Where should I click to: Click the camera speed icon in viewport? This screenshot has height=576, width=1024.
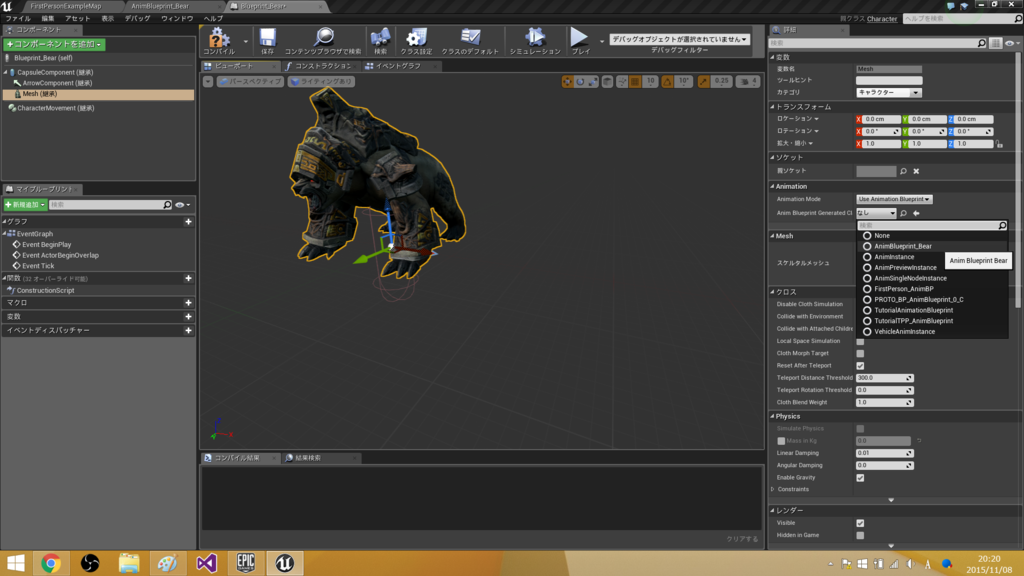744,82
